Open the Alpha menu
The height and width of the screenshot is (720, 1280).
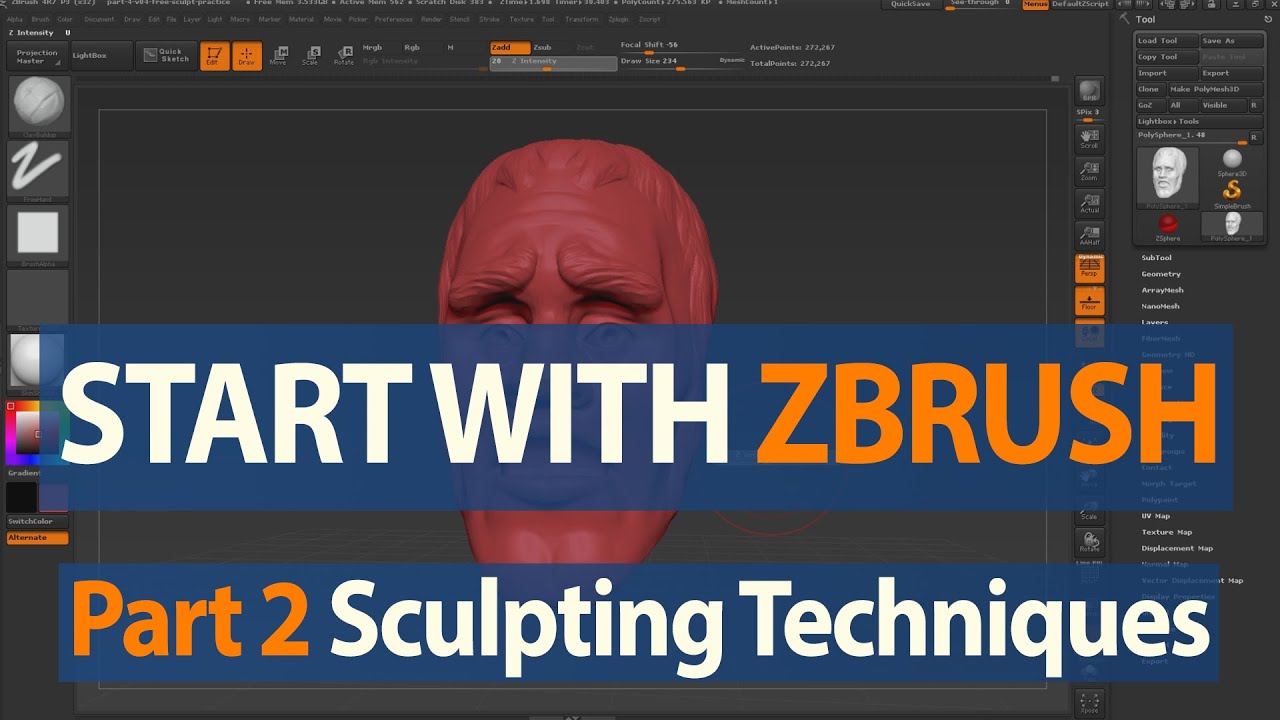point(15,19)
